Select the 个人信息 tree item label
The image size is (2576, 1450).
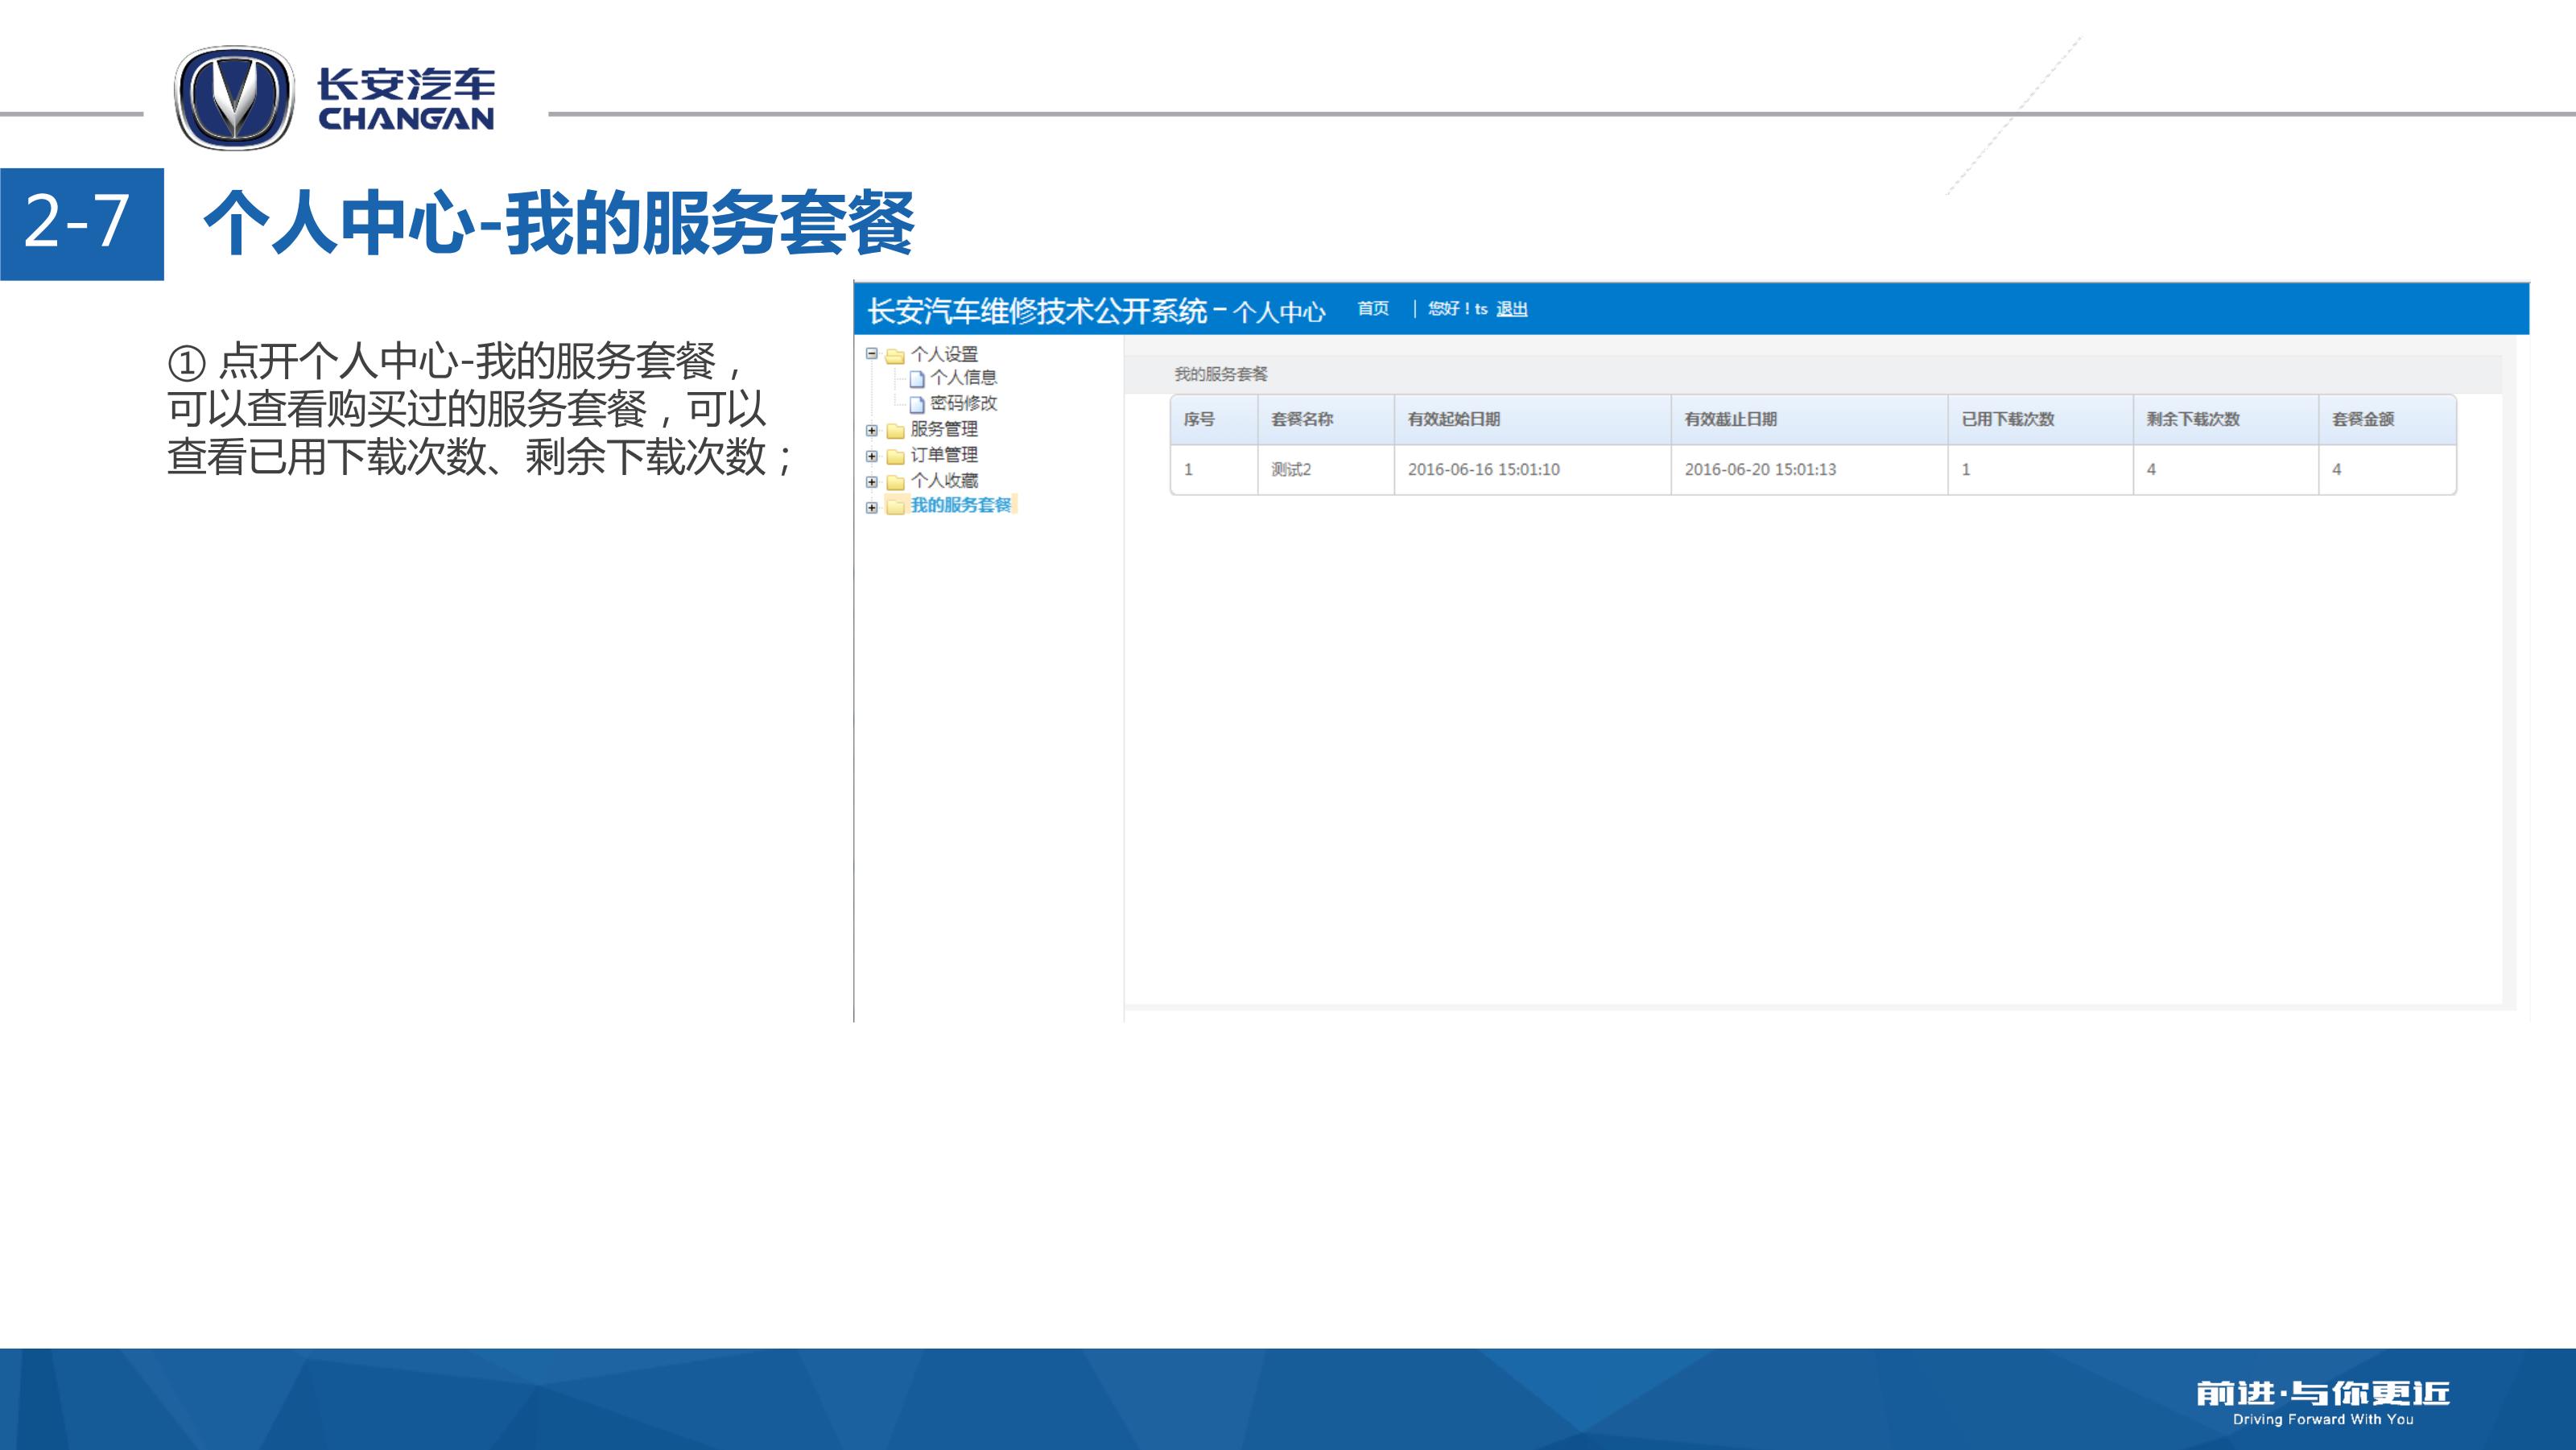tap(963, 378)
